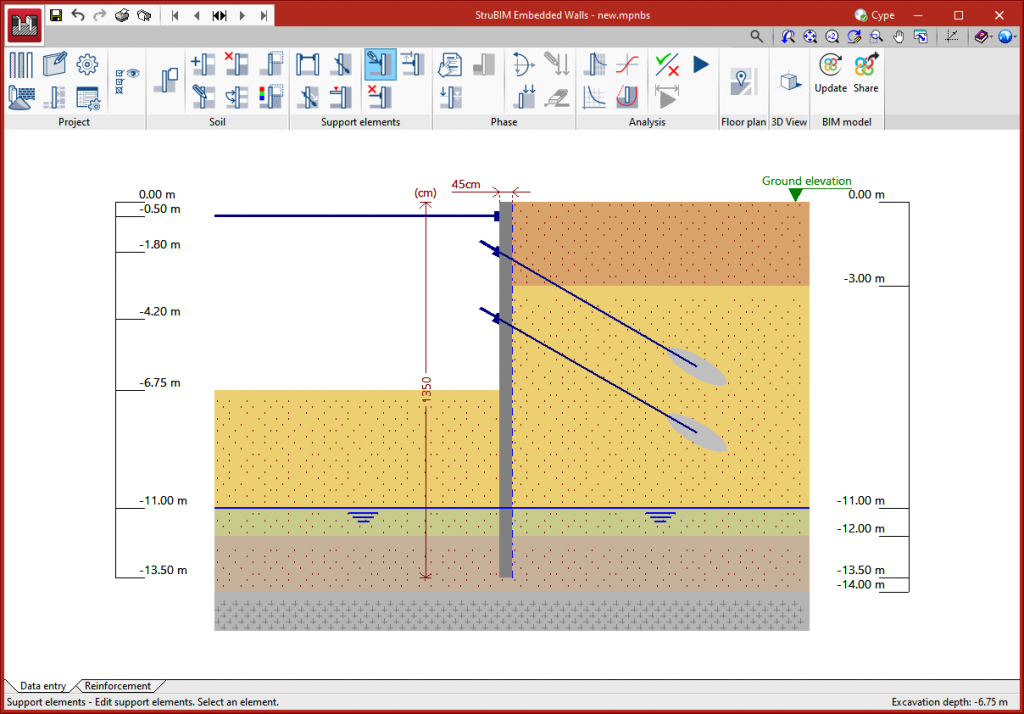Switch to the Reinforcement tab
This screenshot has width=1024, height=714.
click(x=118, y=686)
